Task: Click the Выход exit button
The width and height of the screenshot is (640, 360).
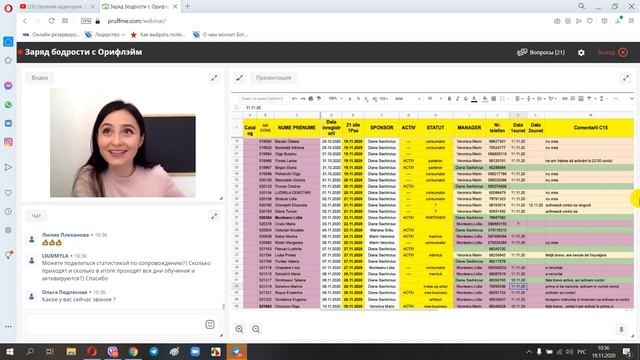Action: tap(612, 53)
